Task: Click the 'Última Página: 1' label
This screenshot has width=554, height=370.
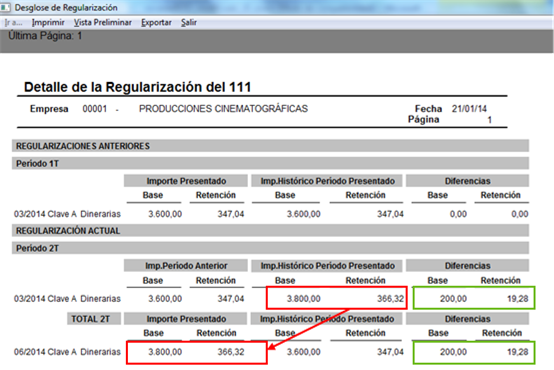Action: [45, 36]
